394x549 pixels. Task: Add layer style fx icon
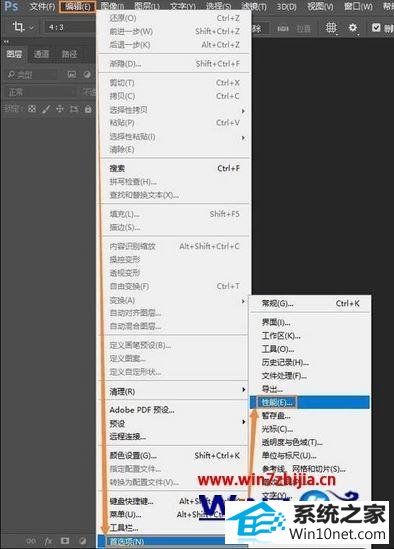click(48, 541)
